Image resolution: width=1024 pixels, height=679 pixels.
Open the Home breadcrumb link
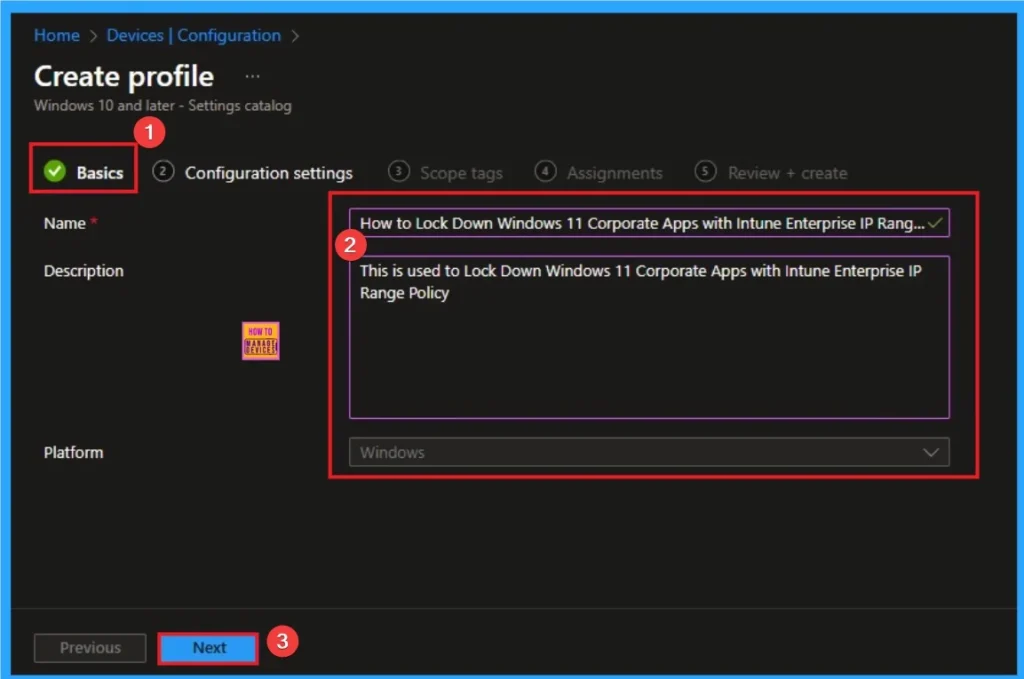(x=56, y=35)
